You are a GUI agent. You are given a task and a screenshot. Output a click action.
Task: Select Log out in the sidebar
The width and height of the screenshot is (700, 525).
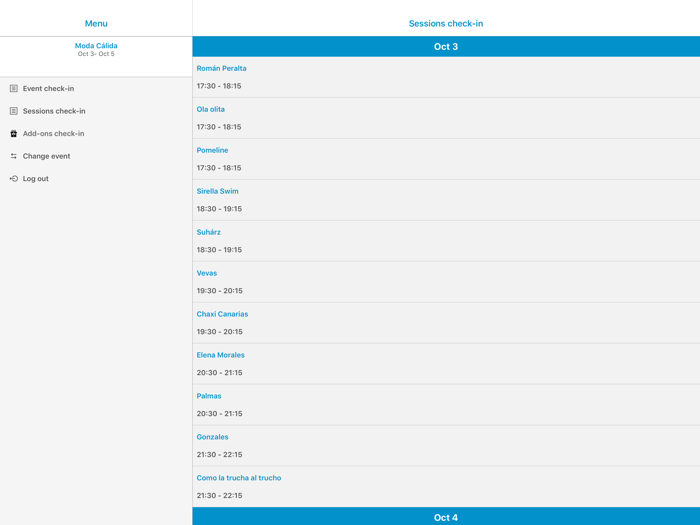pos(96,179)
